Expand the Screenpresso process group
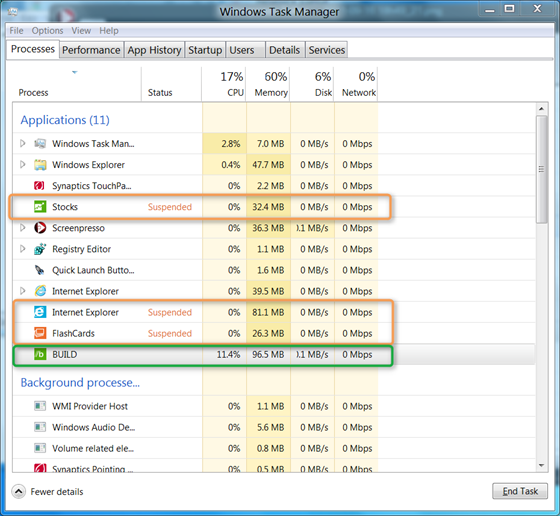 coord(23,228)
